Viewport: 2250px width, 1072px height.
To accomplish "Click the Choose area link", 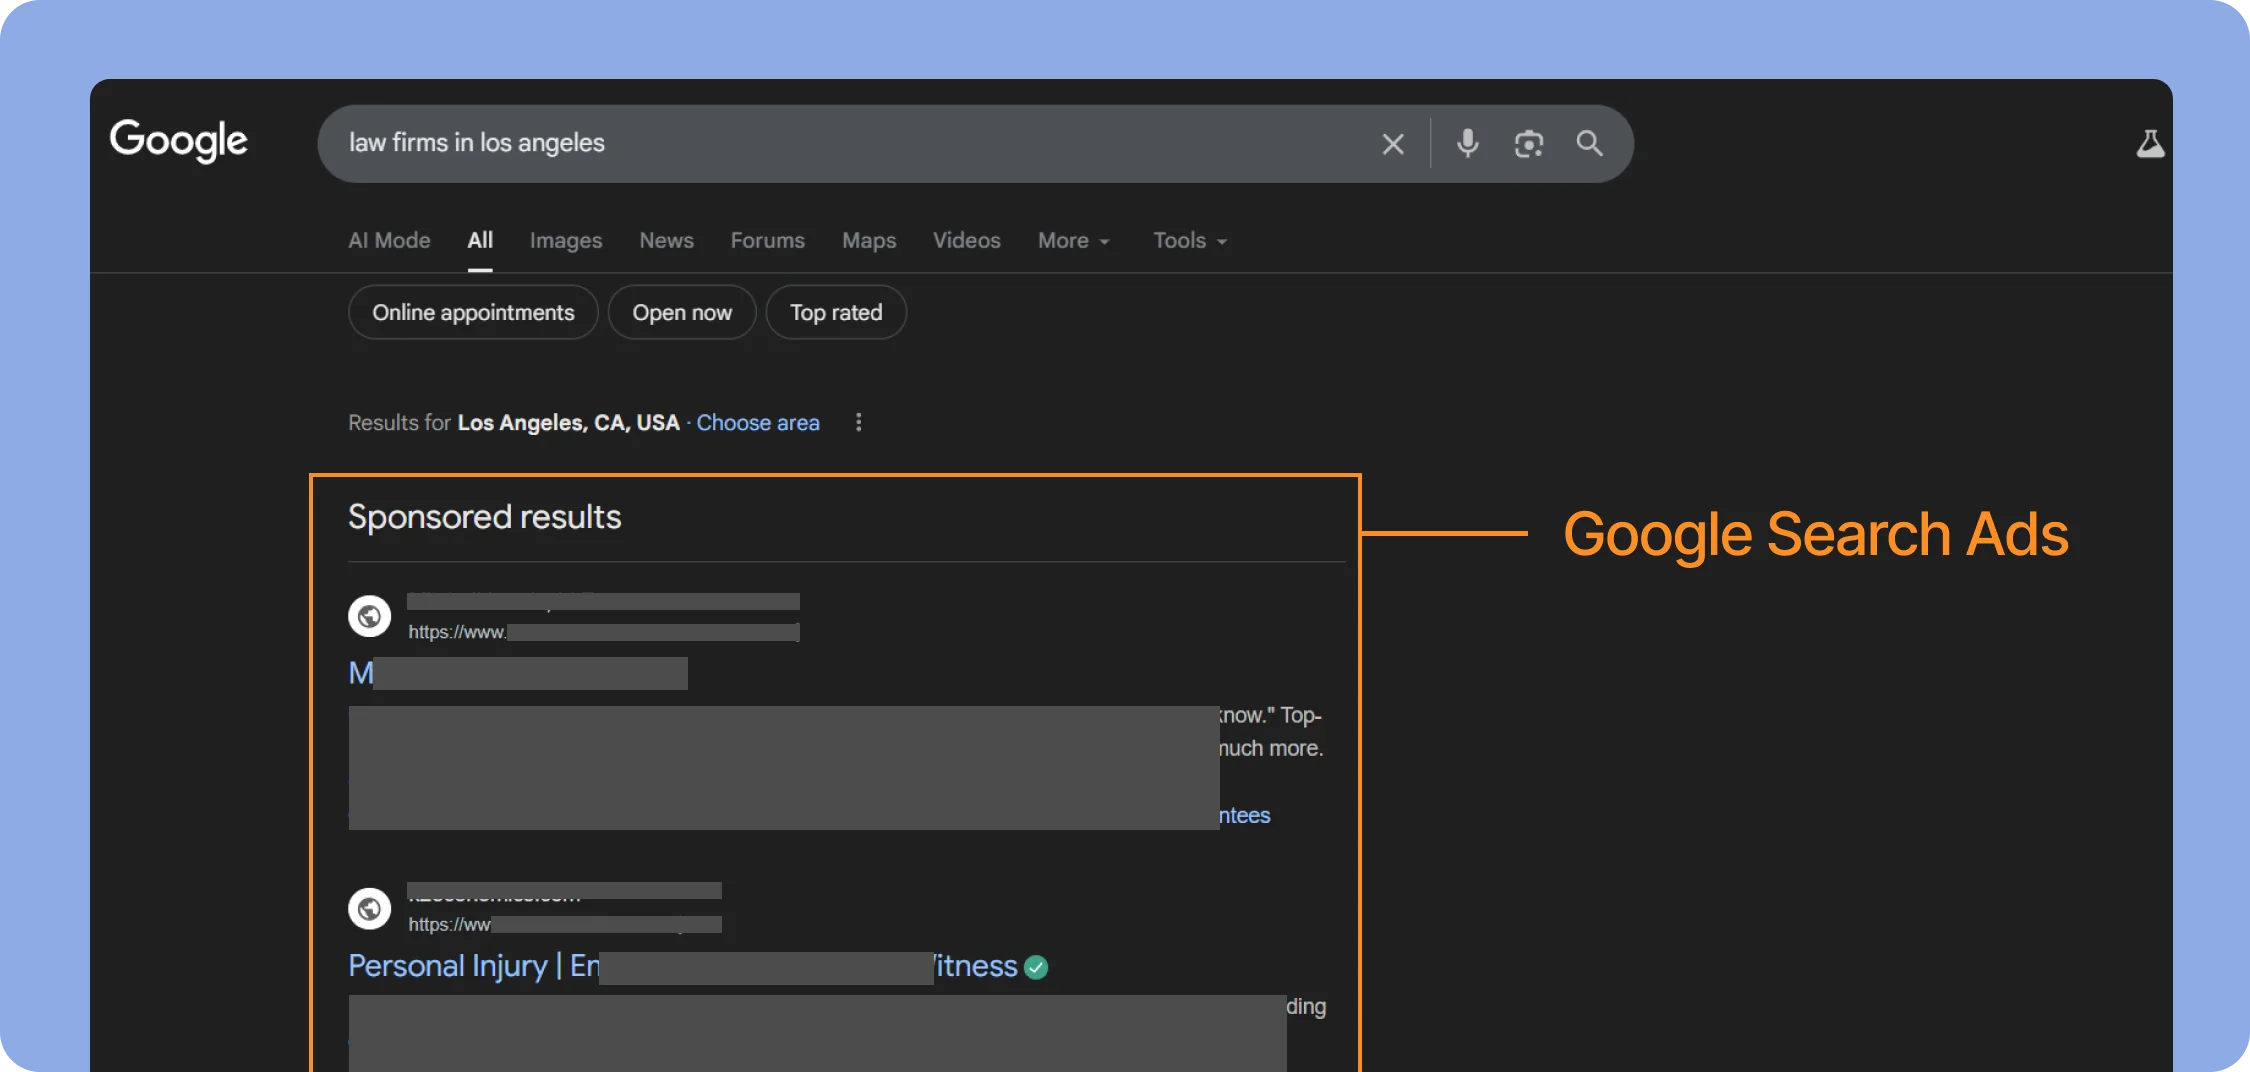I will point(758,422).
